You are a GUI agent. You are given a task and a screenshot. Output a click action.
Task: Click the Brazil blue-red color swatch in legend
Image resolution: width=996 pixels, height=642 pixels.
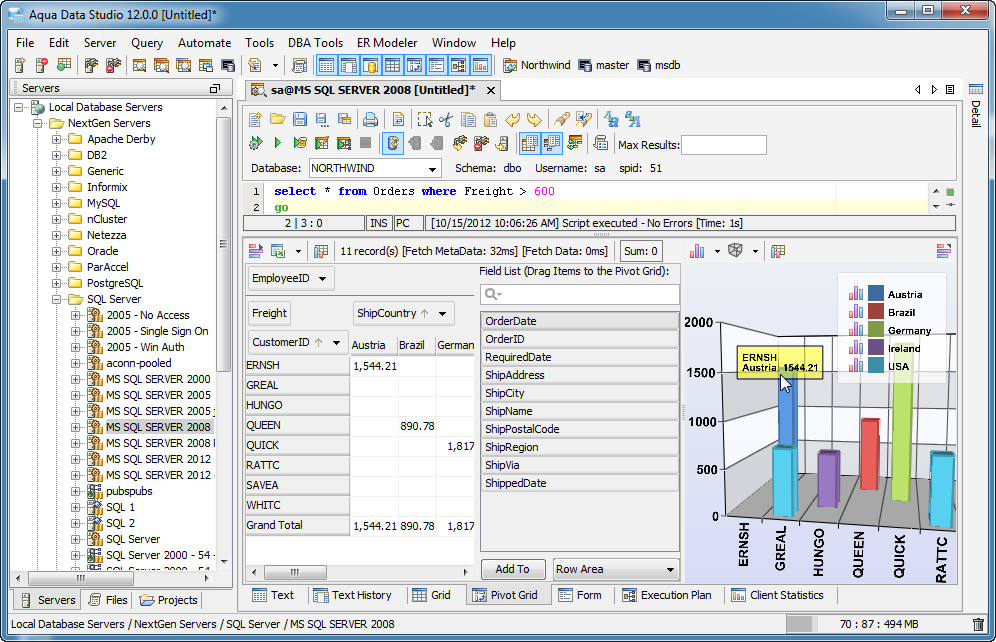(876, 312)
